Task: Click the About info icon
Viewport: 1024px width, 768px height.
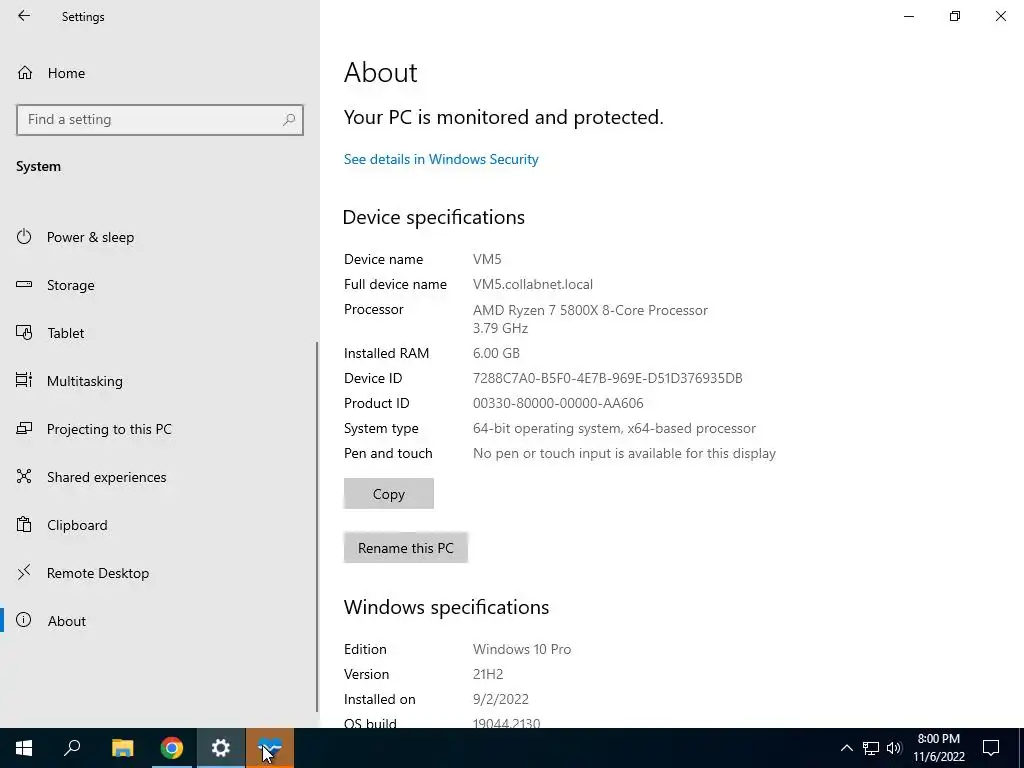Action: click(24, 620)
